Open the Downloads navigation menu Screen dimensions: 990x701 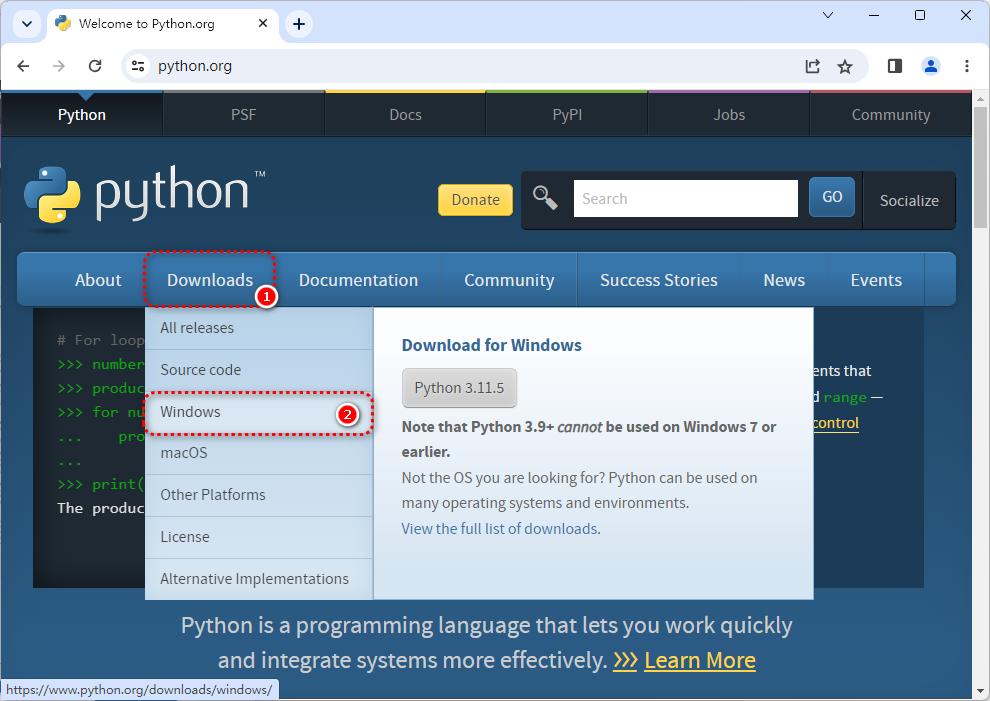210,280
